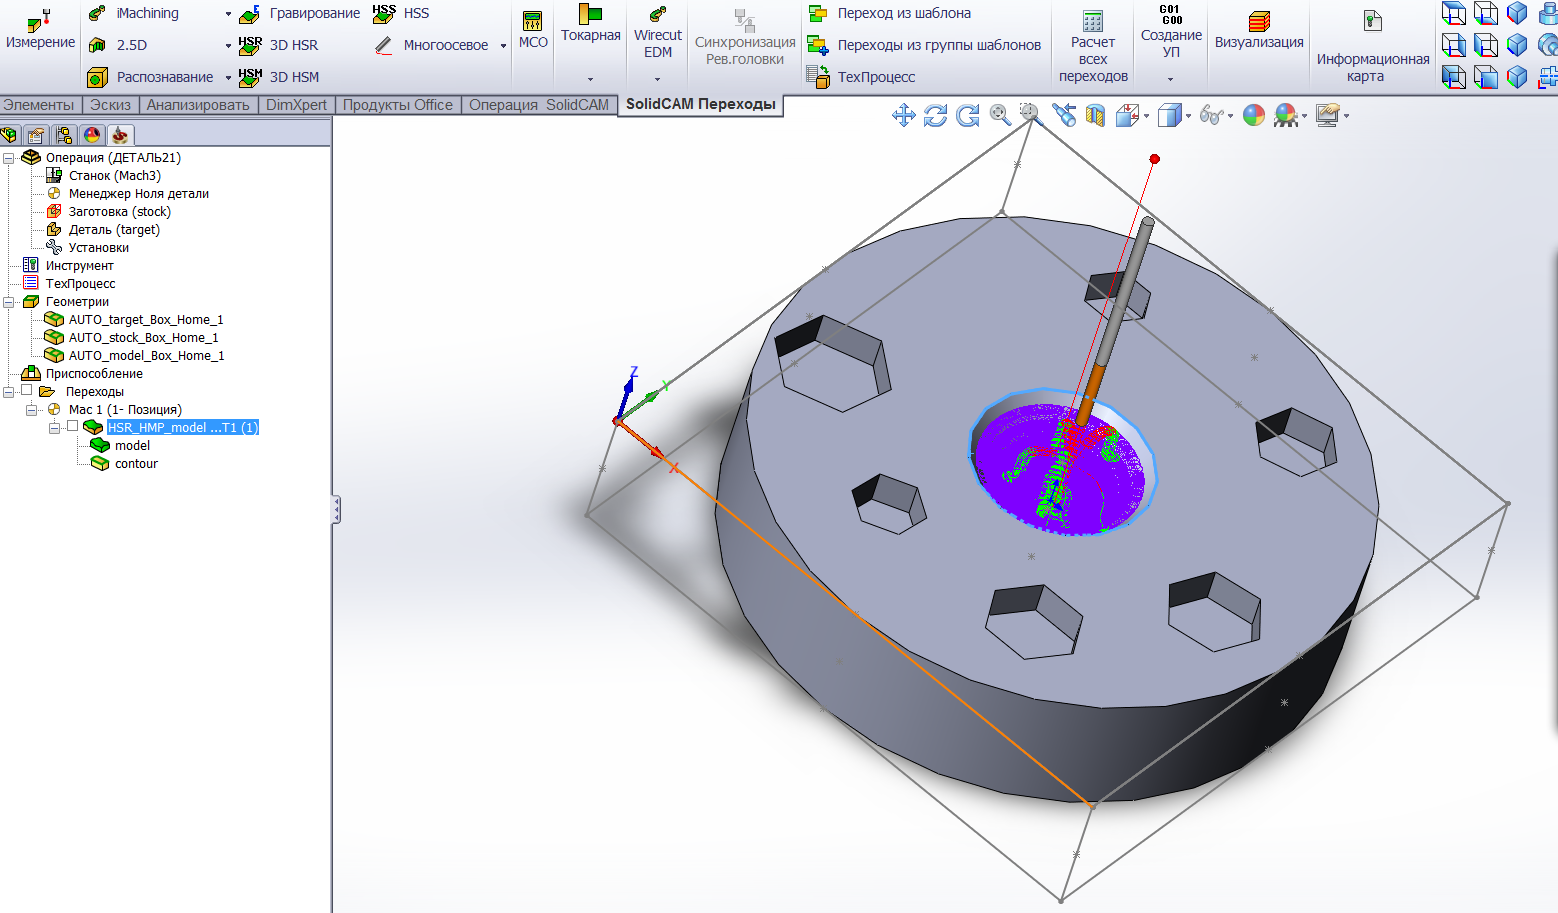Viewport: 1558px width, 913px height.
Task: Generate G-code with Создание УП
Action: [1171, 32]
